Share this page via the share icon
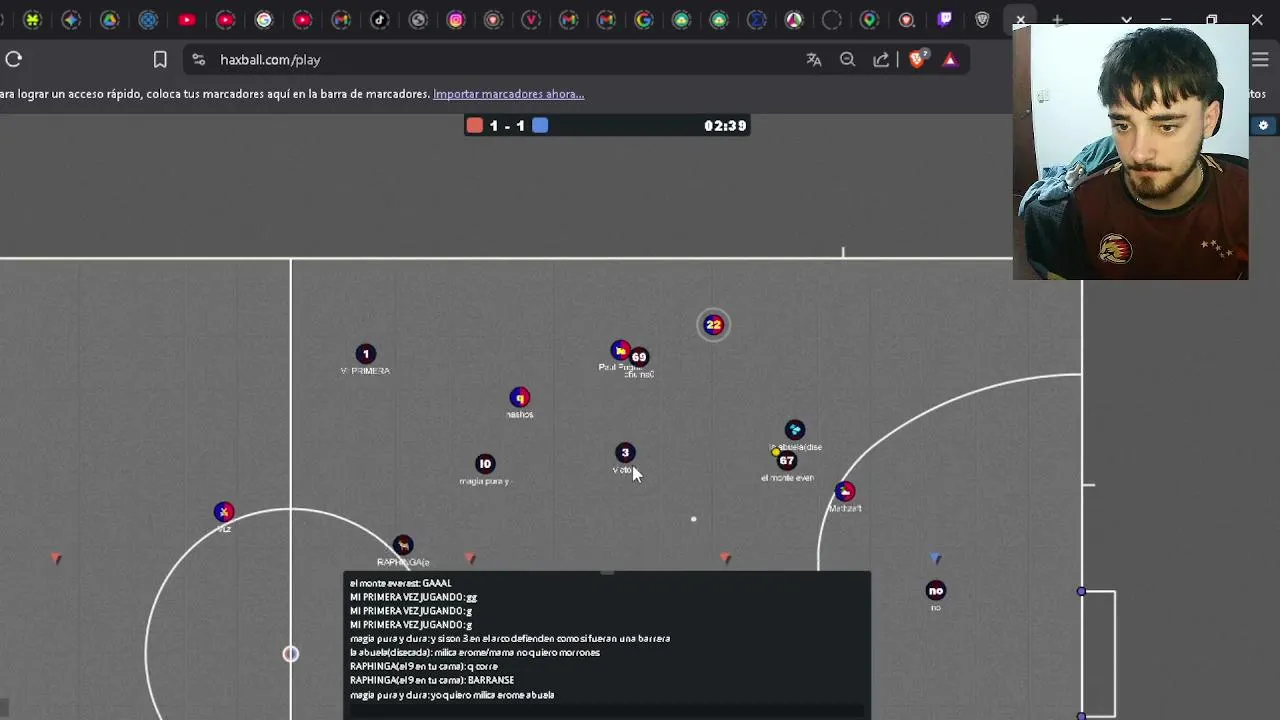The image size is (1280, 720). coord(881,60)
